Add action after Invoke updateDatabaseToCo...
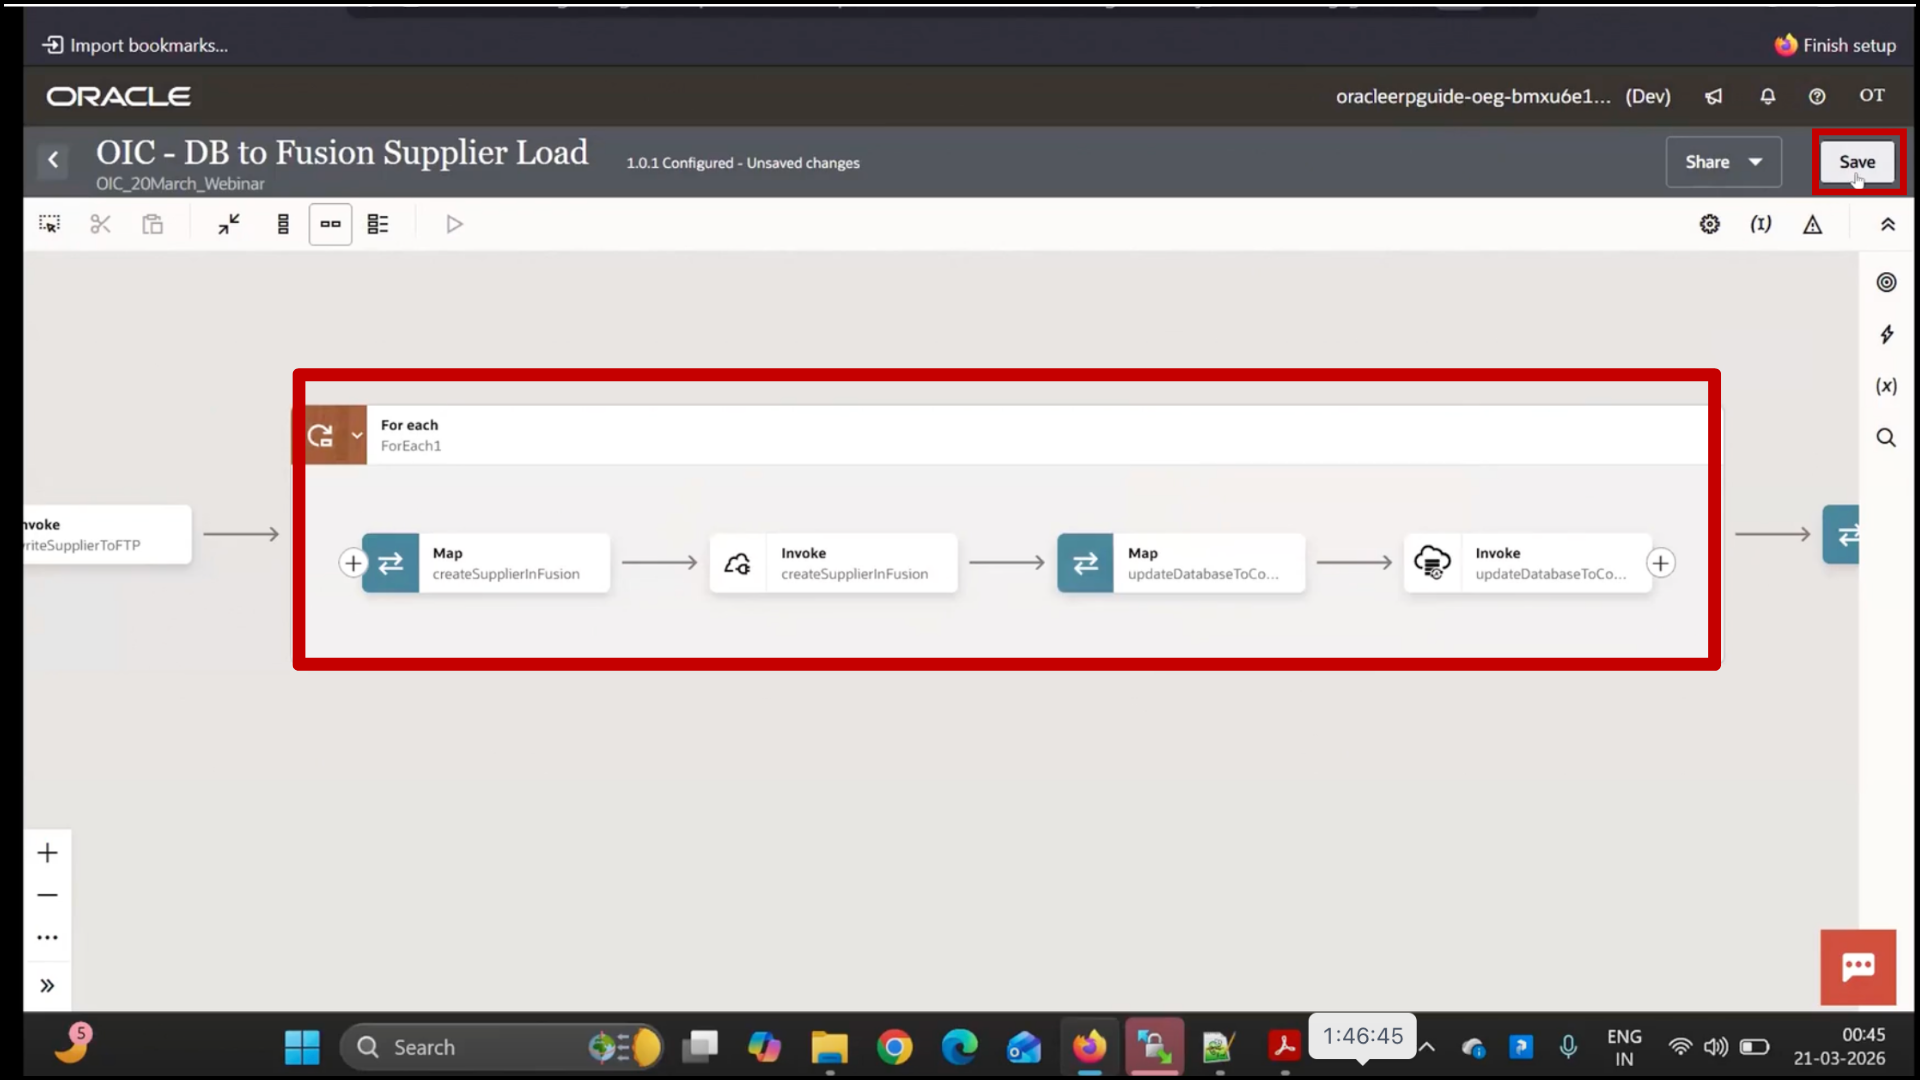 pyautogui.click(x=1661, y=563)
